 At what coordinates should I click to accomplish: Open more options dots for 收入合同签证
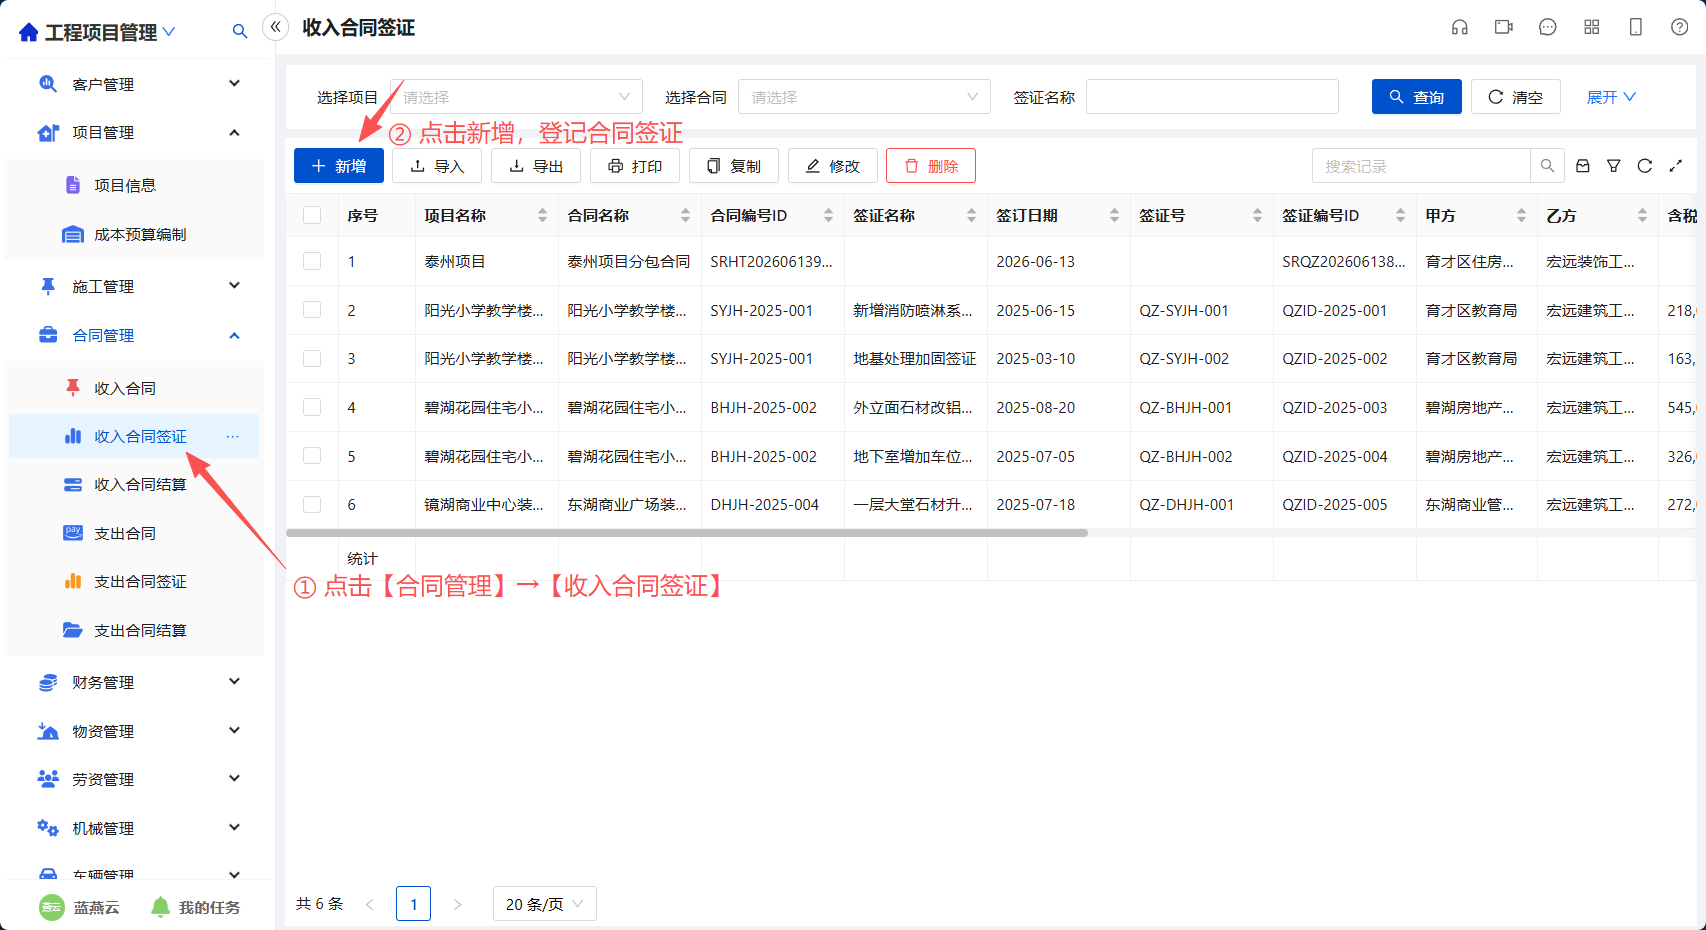point(233,436)
